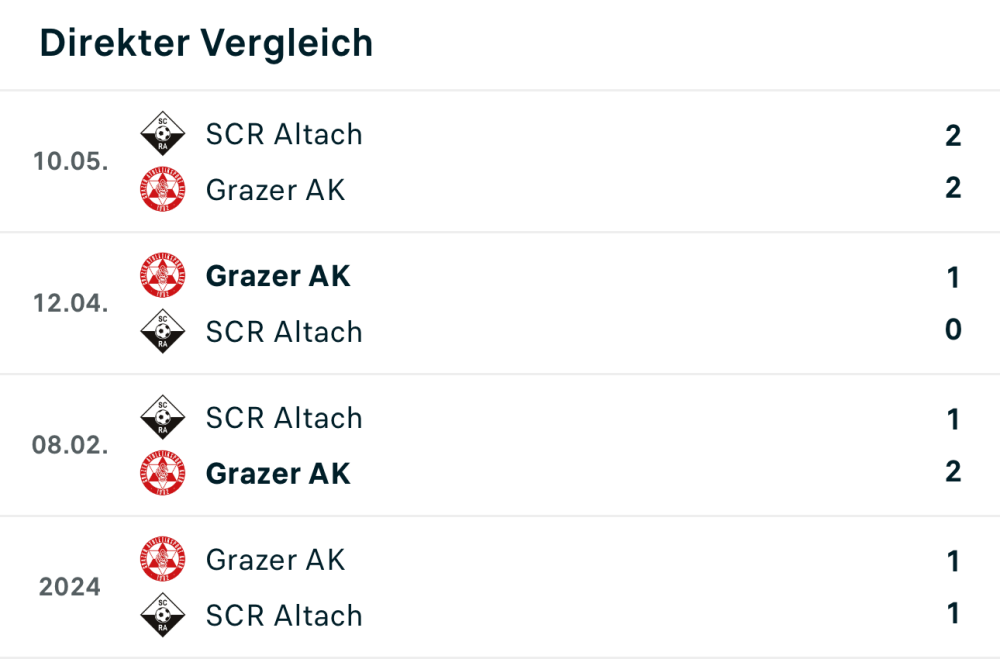This screenshot has width=1000, height=659.
Task: Click Grazer AK score in 08.02. match
Action: 952,471
